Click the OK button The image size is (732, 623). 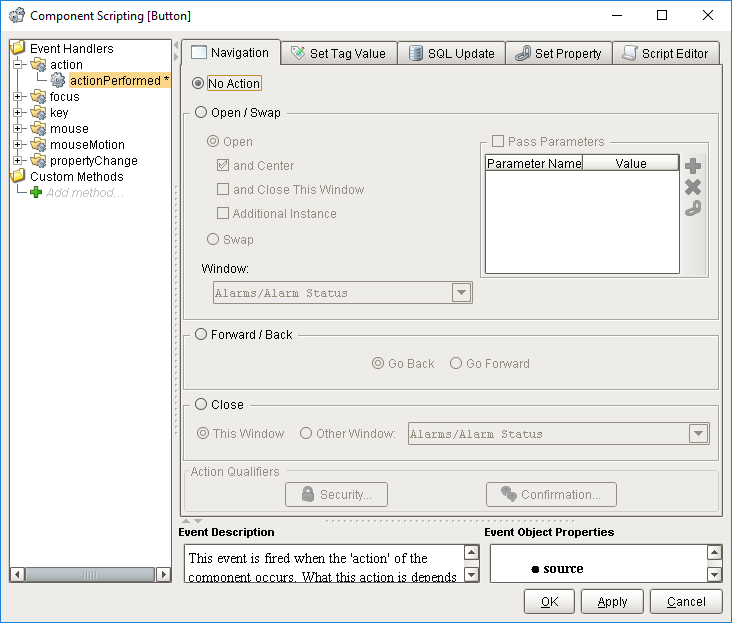[549, 602]
